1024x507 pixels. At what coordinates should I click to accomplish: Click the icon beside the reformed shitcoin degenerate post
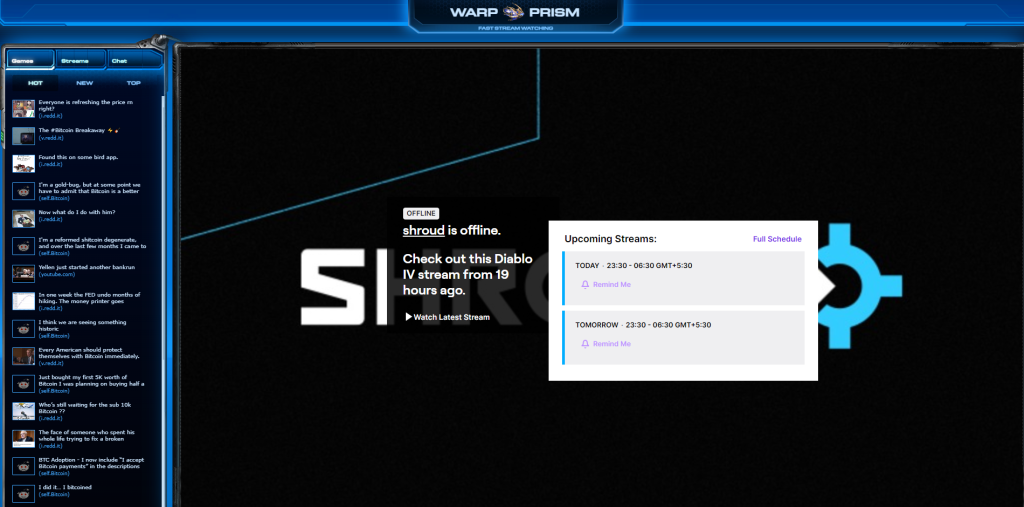[24, 246]
